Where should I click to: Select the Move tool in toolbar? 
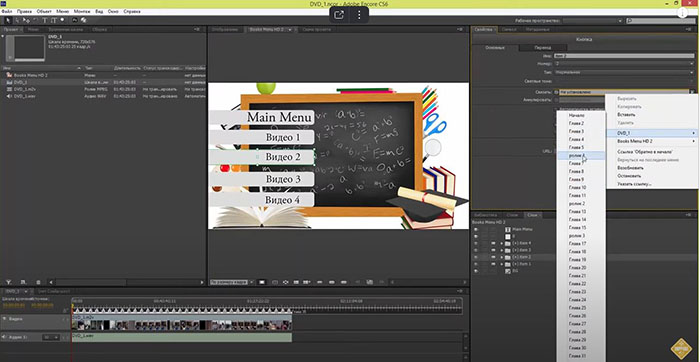(26, 20)
